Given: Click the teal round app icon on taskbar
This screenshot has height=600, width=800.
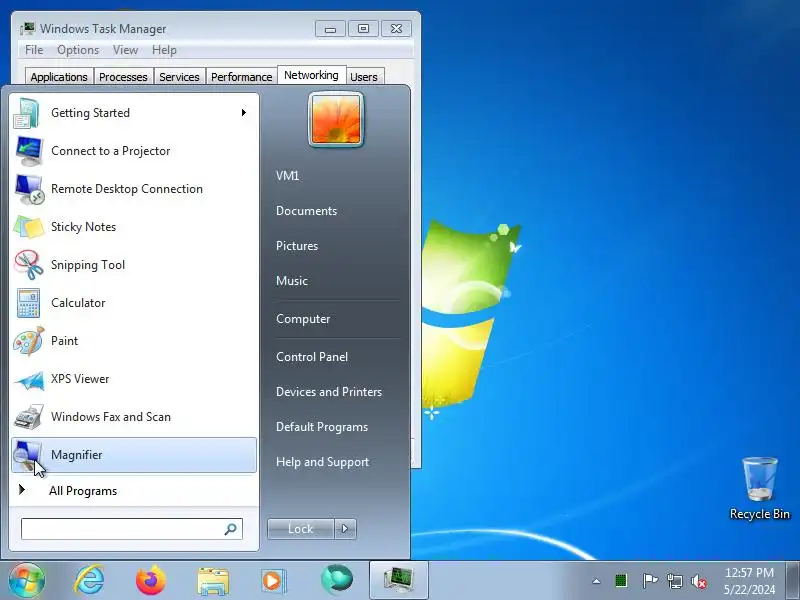Looking at the screenshot, I should [x=337, y=580].
